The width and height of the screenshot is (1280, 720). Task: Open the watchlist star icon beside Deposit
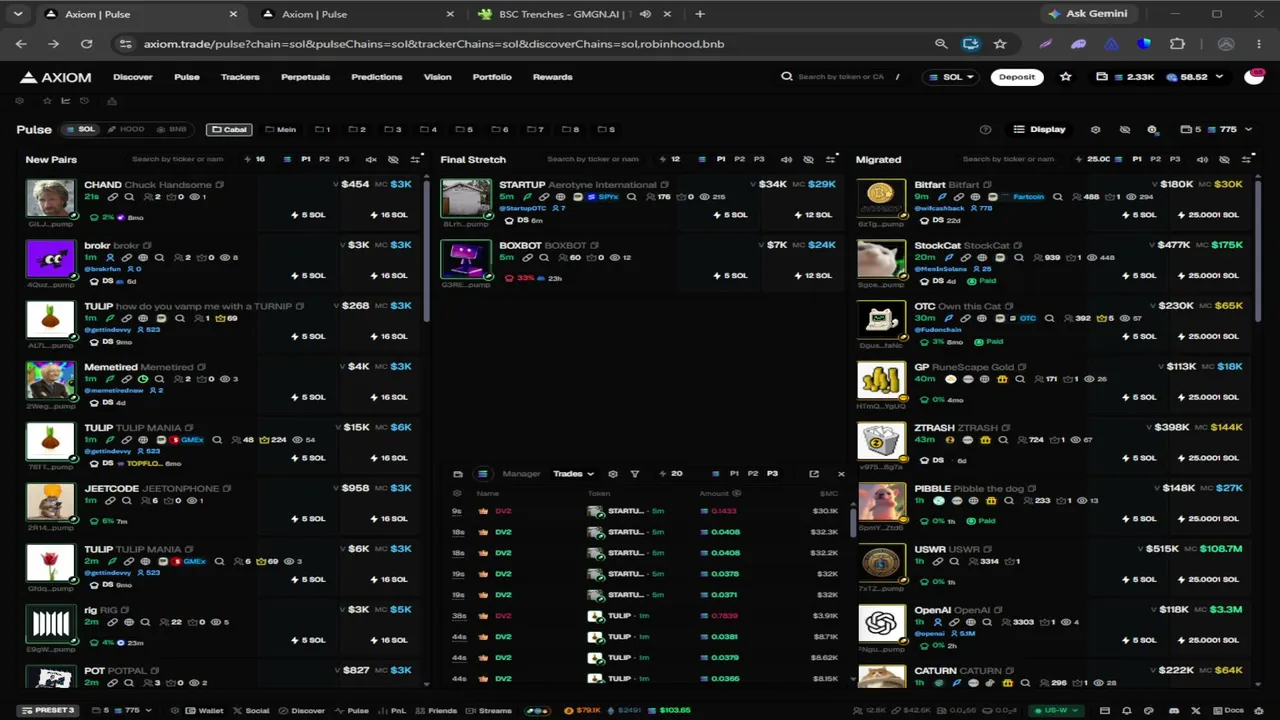pos(1066,77)
